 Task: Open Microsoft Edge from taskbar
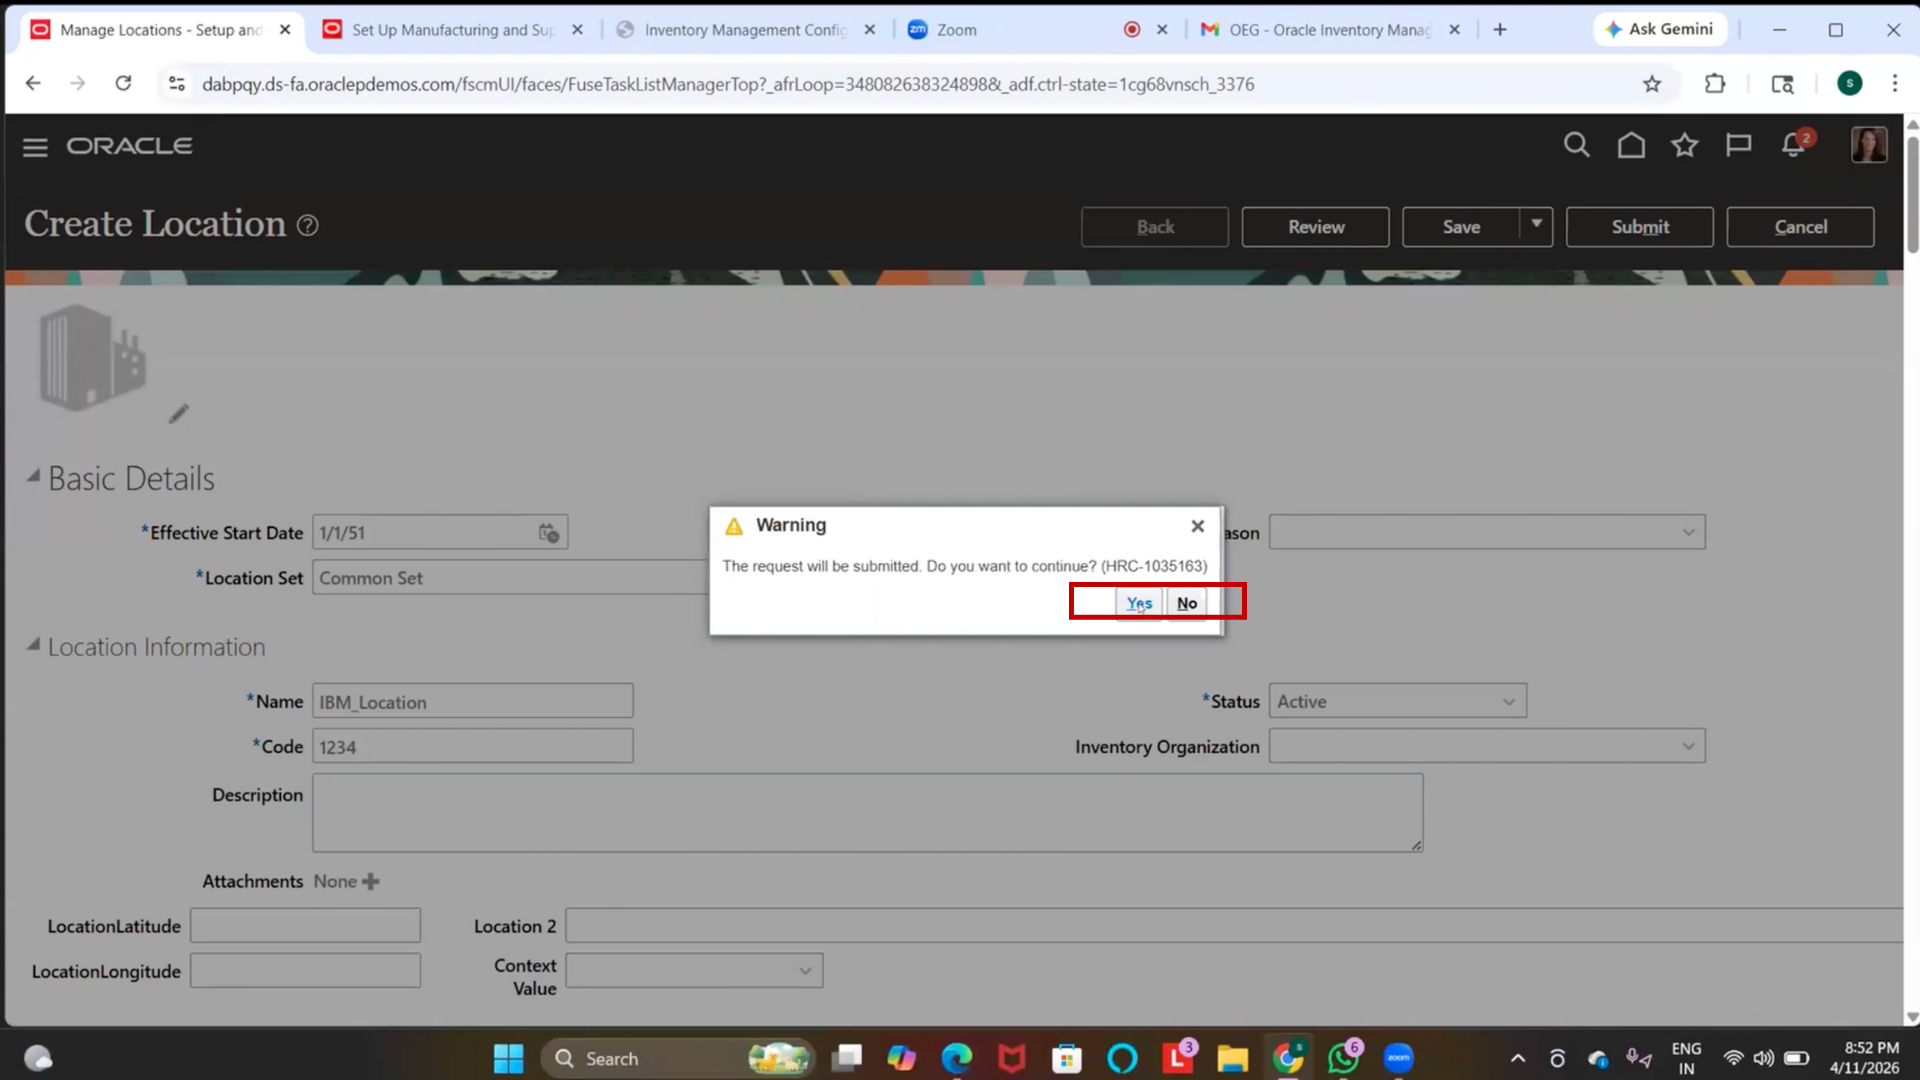[956, 1058]
